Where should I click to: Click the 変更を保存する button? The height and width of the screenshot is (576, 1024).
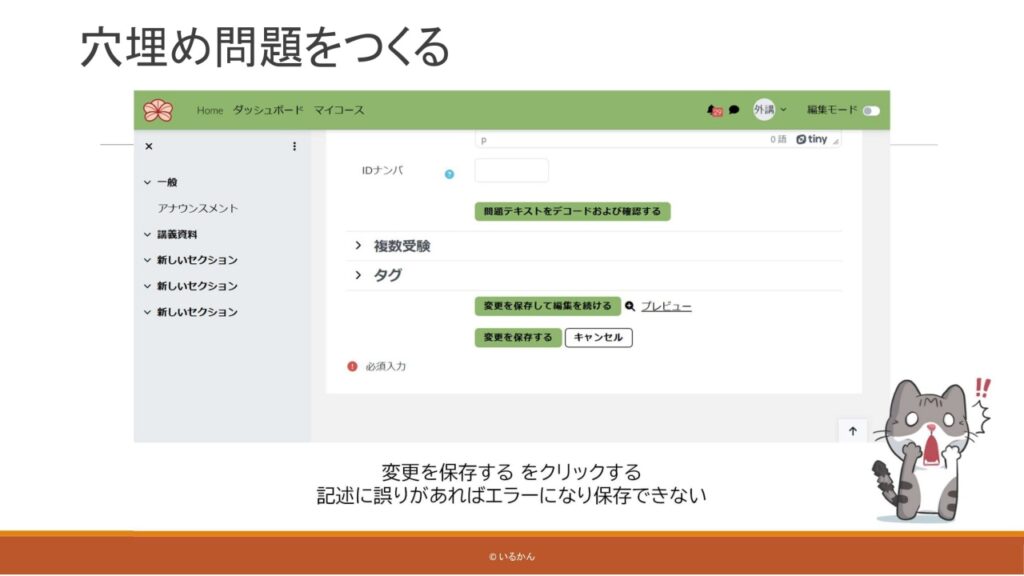(x=517, y=338)
